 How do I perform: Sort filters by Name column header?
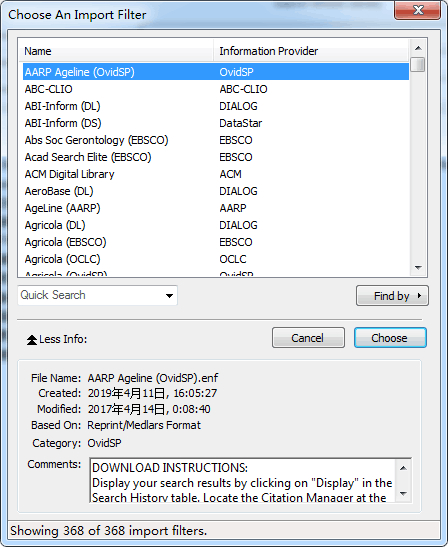click(116, 51)
